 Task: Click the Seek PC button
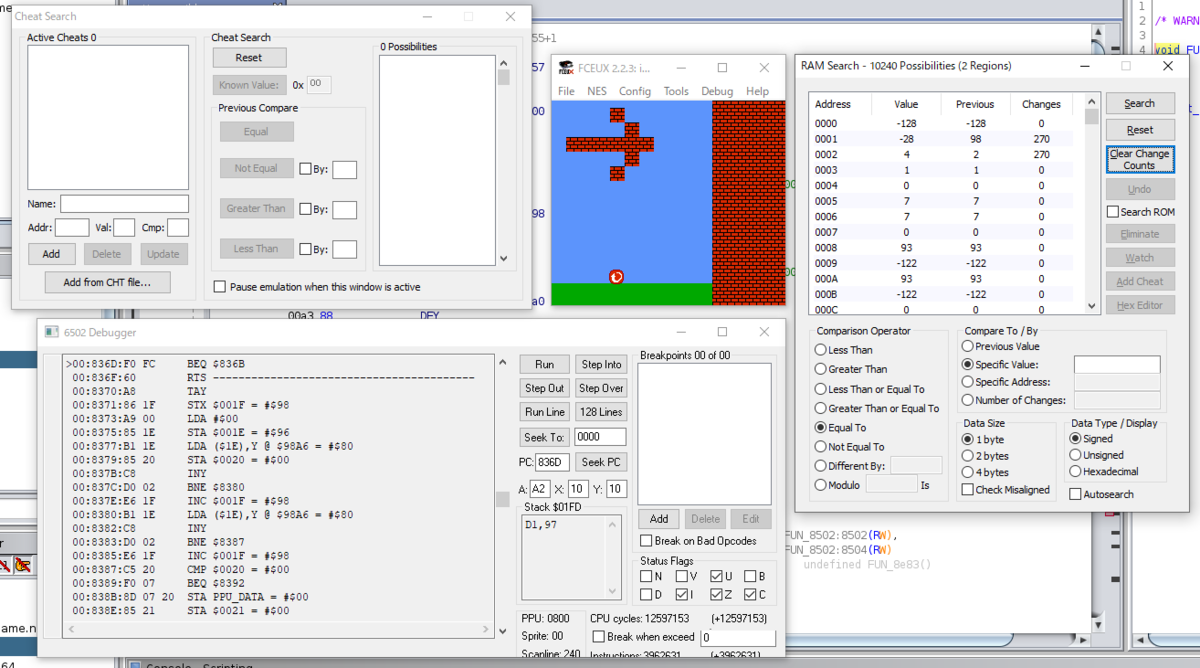pyautogui.click(x=601, y=462)
